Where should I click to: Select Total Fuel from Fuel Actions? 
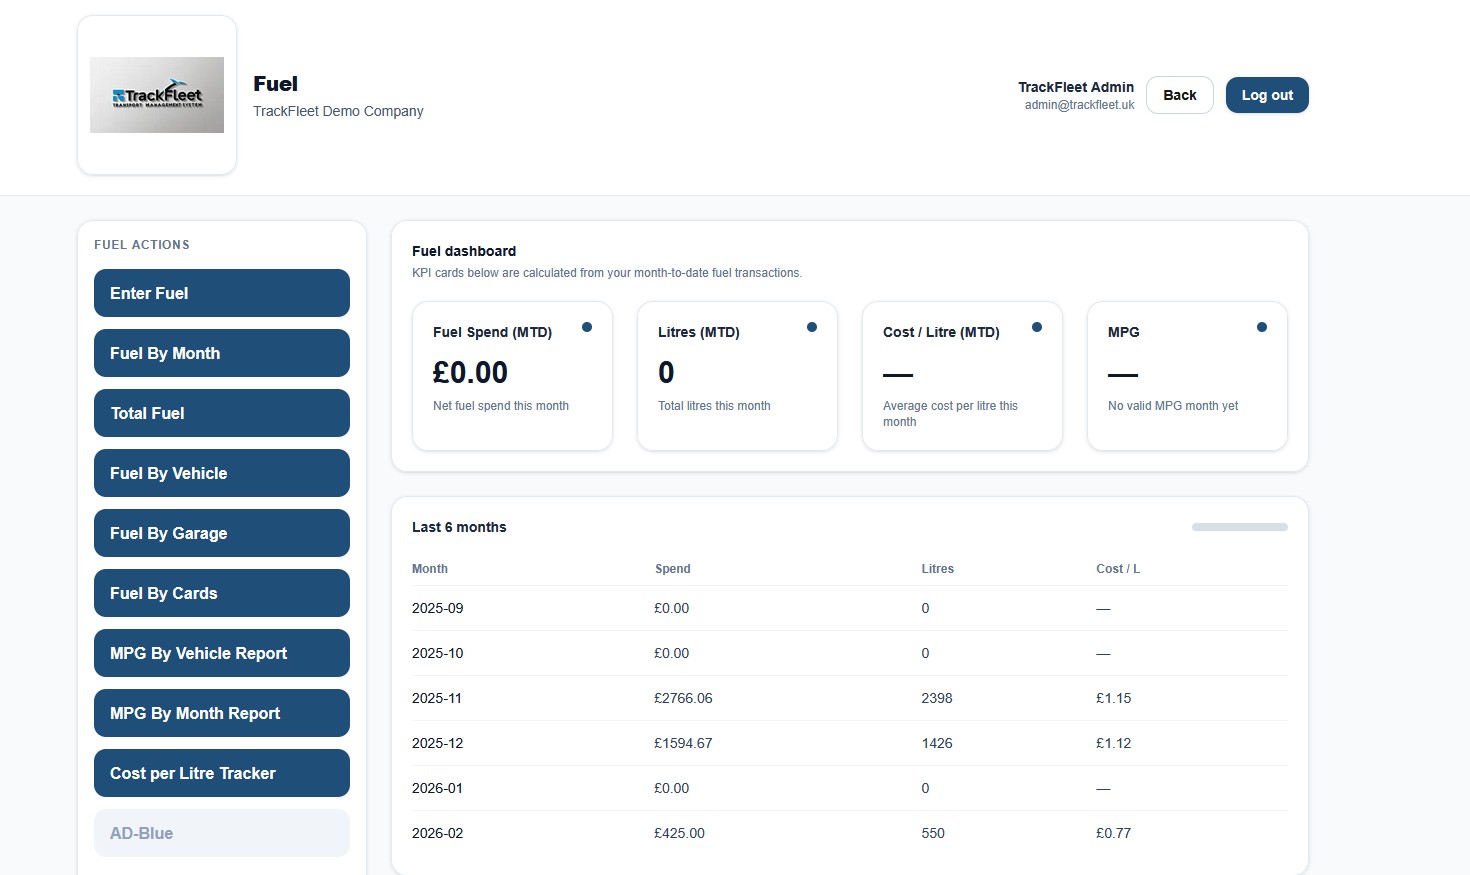click(221, 413)
